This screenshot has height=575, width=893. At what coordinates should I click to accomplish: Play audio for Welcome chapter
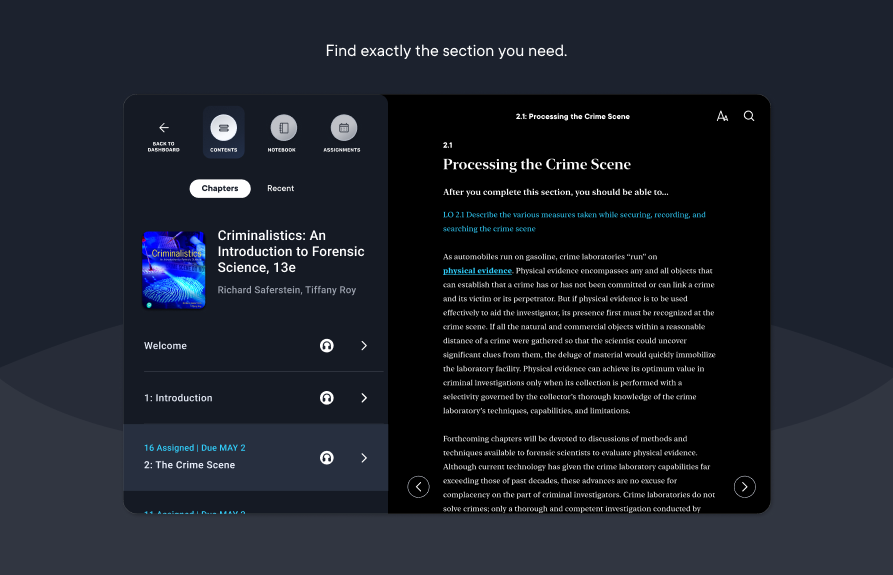click(327, 346)
